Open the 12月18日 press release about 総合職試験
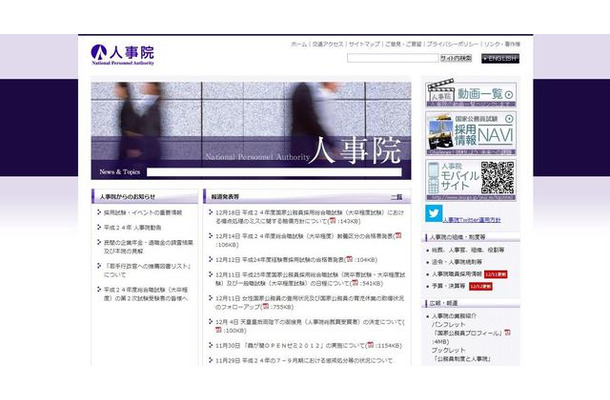Screen dimensions: 610x400 click(x=310, y=217)
